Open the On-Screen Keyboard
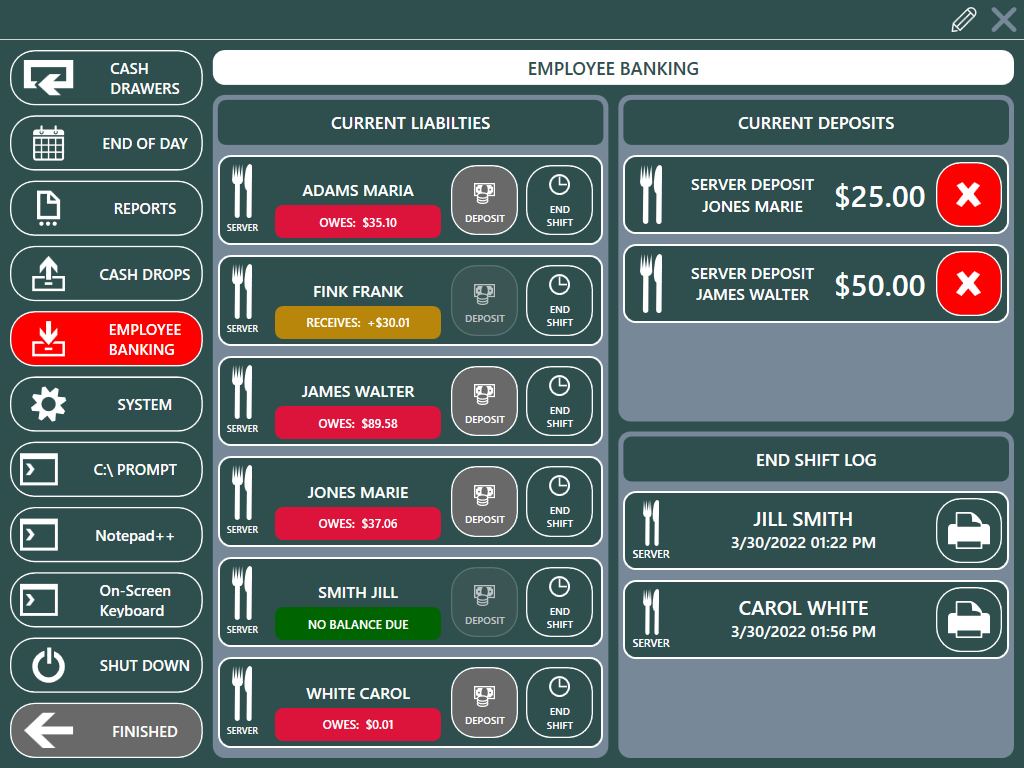This screenshot has height=768, width=1024. [106, 601]
